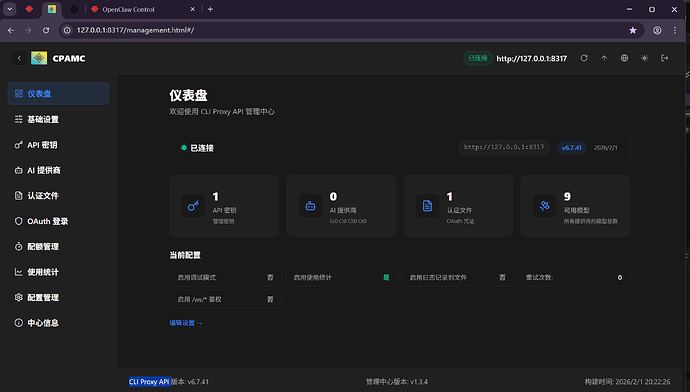The image size is (690, 392).
Task: Click the CLI Proxy API version footer text
Action: coord(169,382)
